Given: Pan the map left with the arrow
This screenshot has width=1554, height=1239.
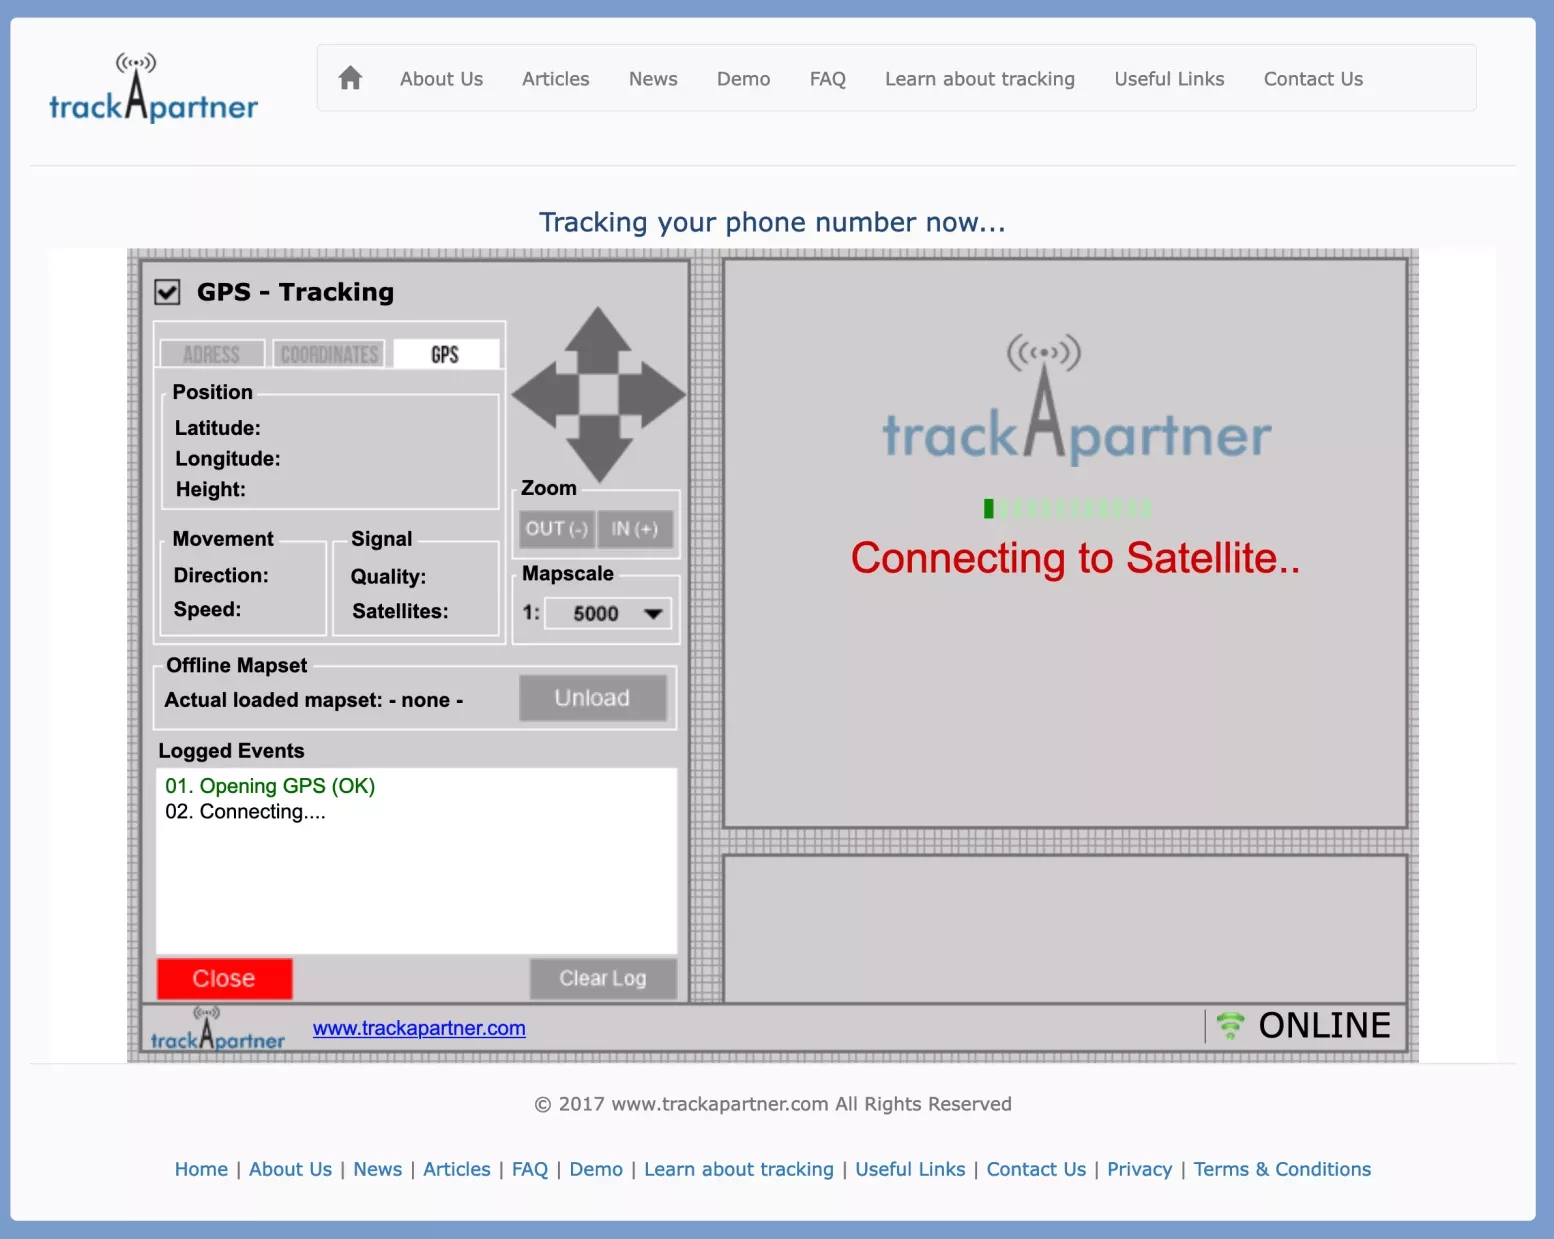Looking at the screenshot, I should point(546,395).
